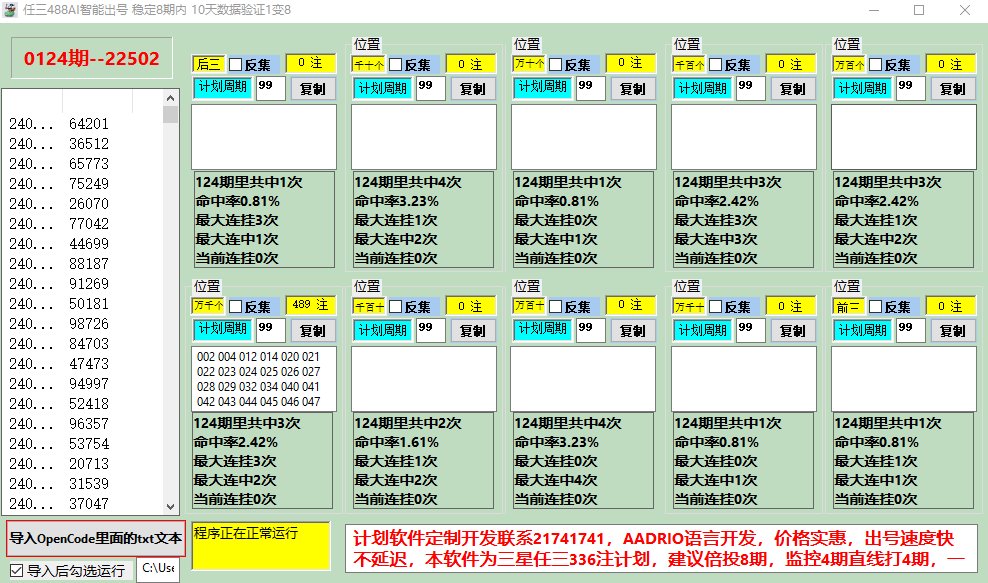This screenshot has height=583, width=988.
Task: Click the down arrow of history list scrollbar
Action: [170, 506]
